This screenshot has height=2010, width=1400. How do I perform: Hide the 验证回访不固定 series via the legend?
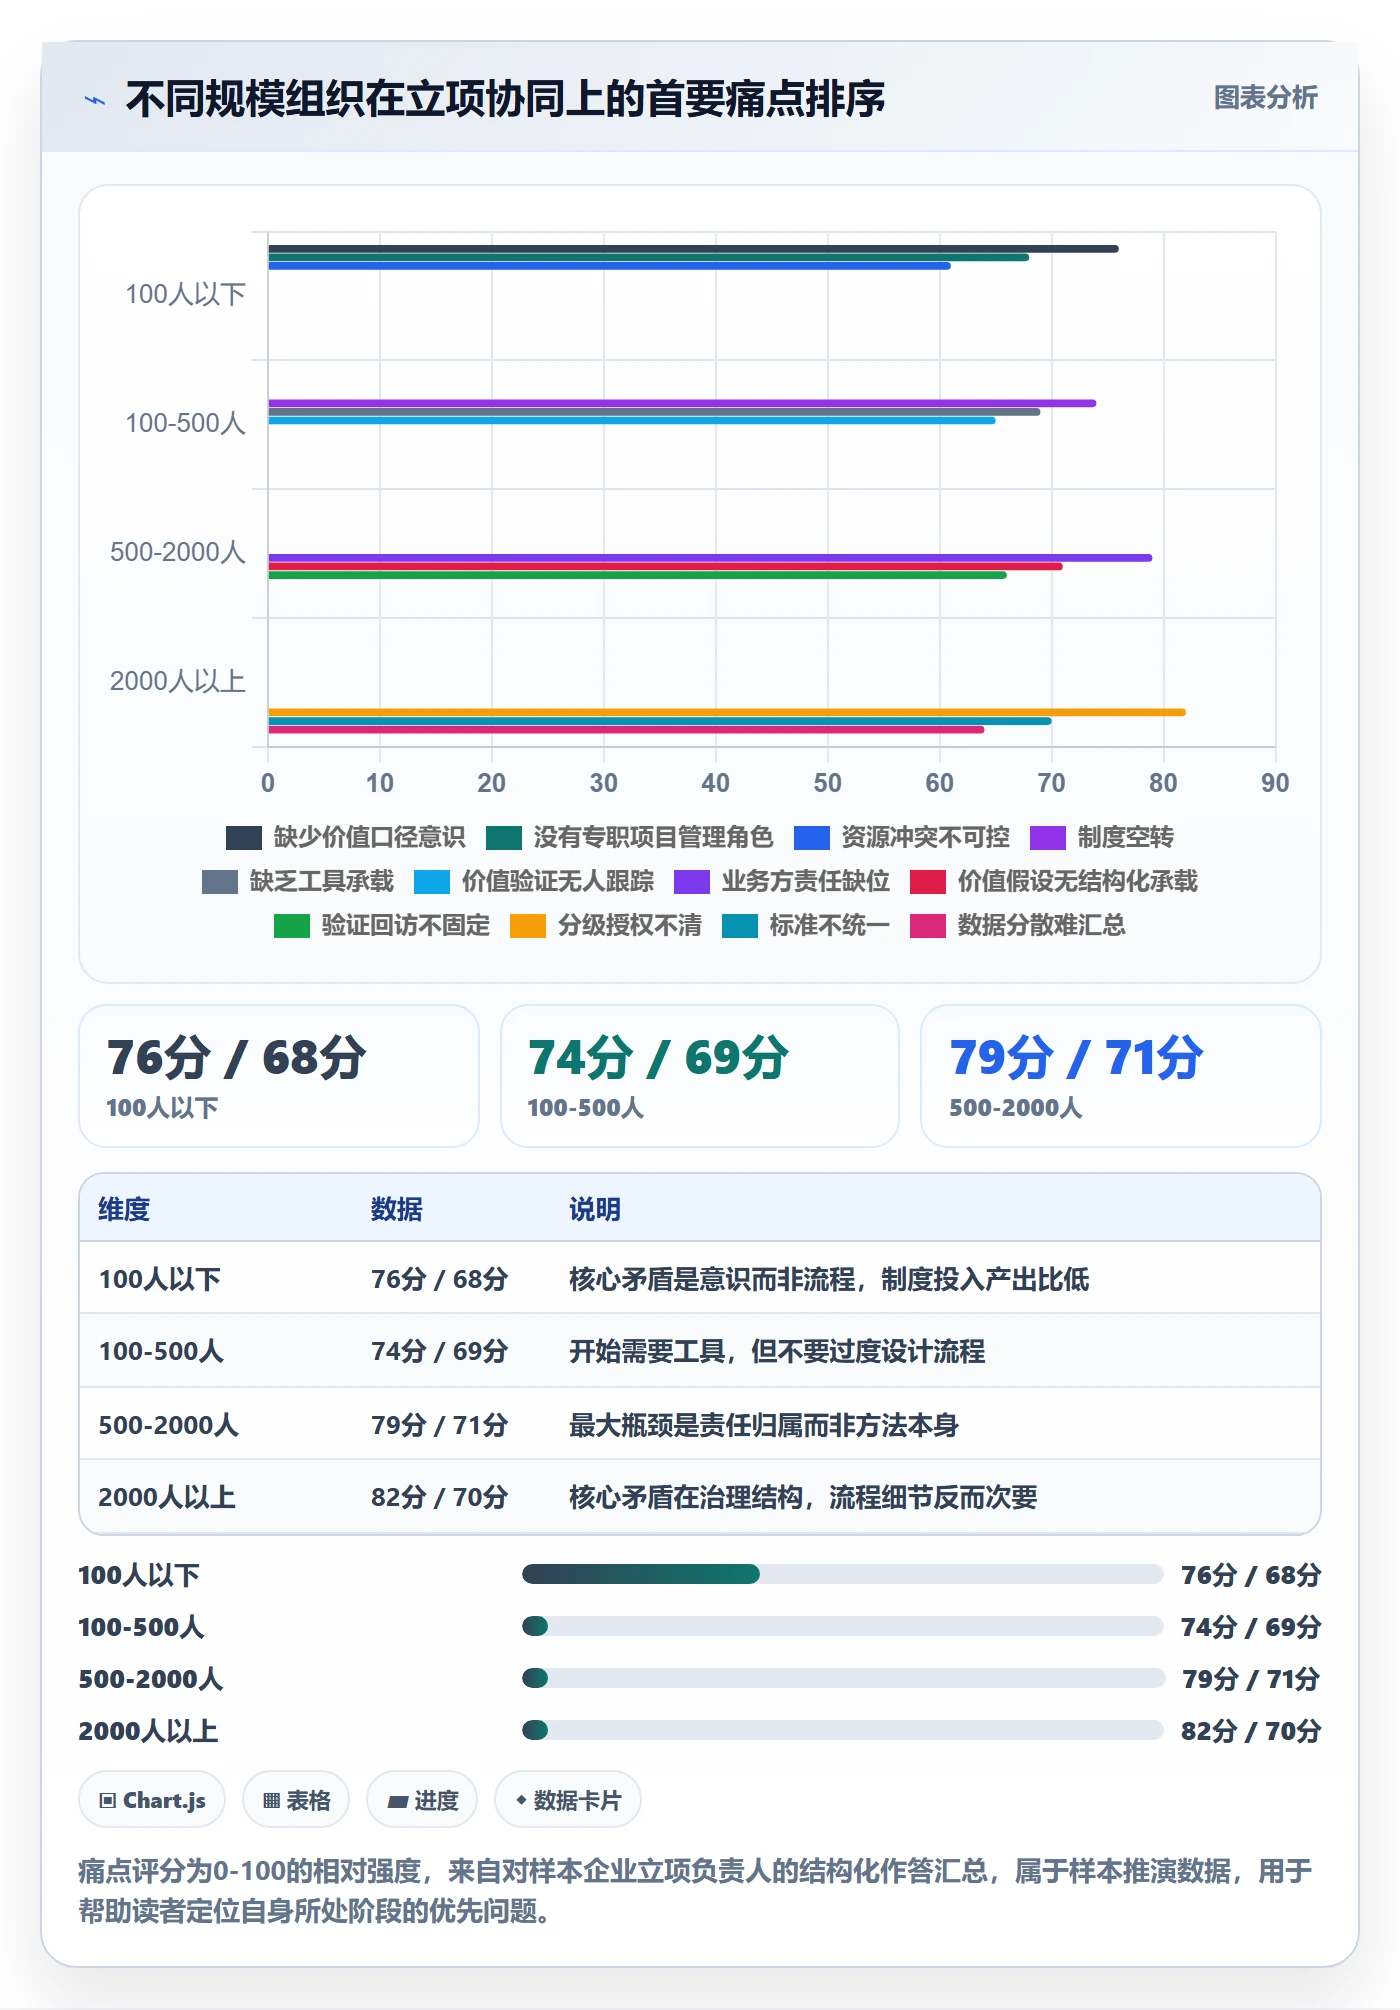point(382,925)
